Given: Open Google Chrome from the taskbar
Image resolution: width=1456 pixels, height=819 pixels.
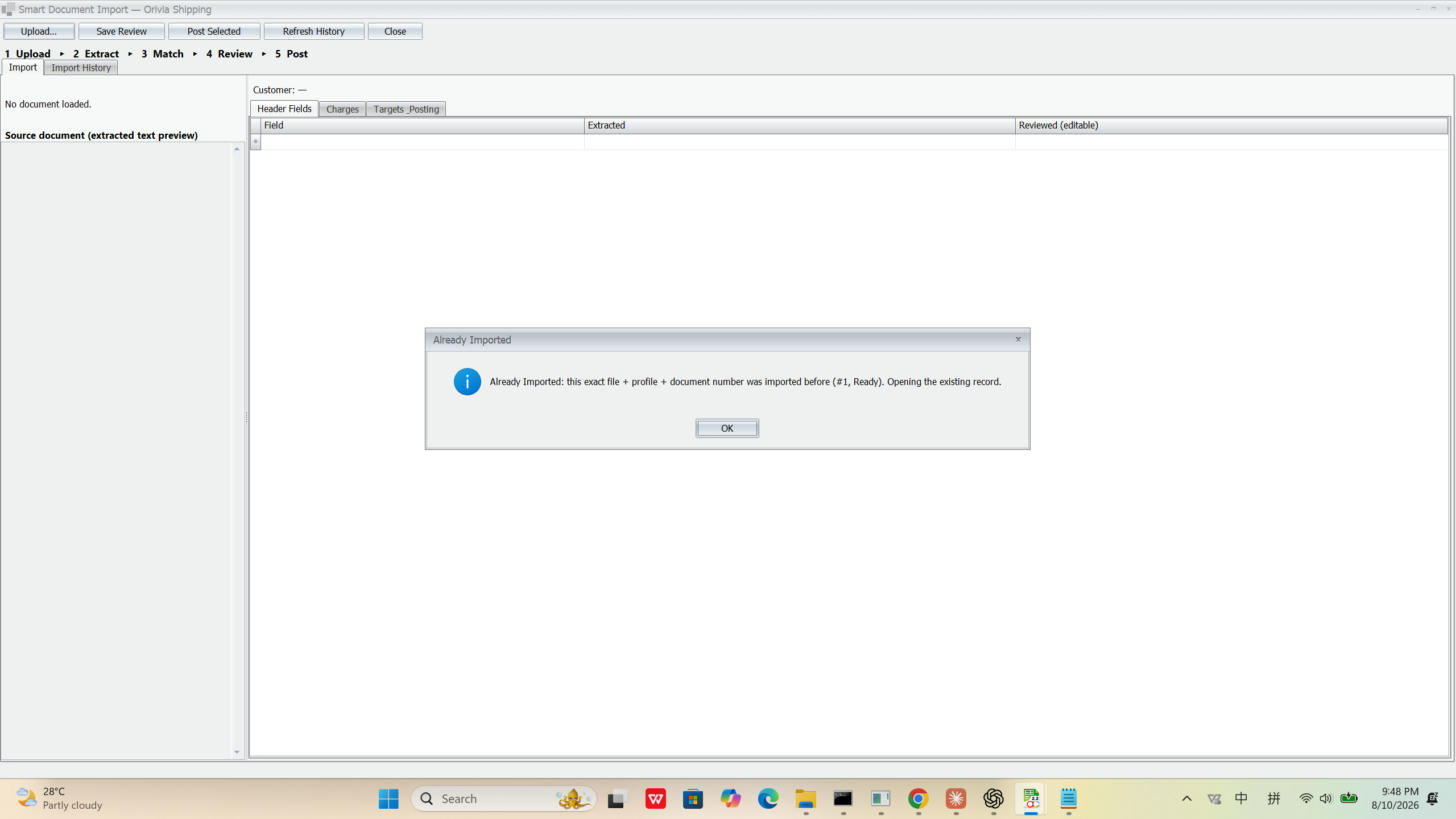Looking at the screenshot, I should coord(918,798).
